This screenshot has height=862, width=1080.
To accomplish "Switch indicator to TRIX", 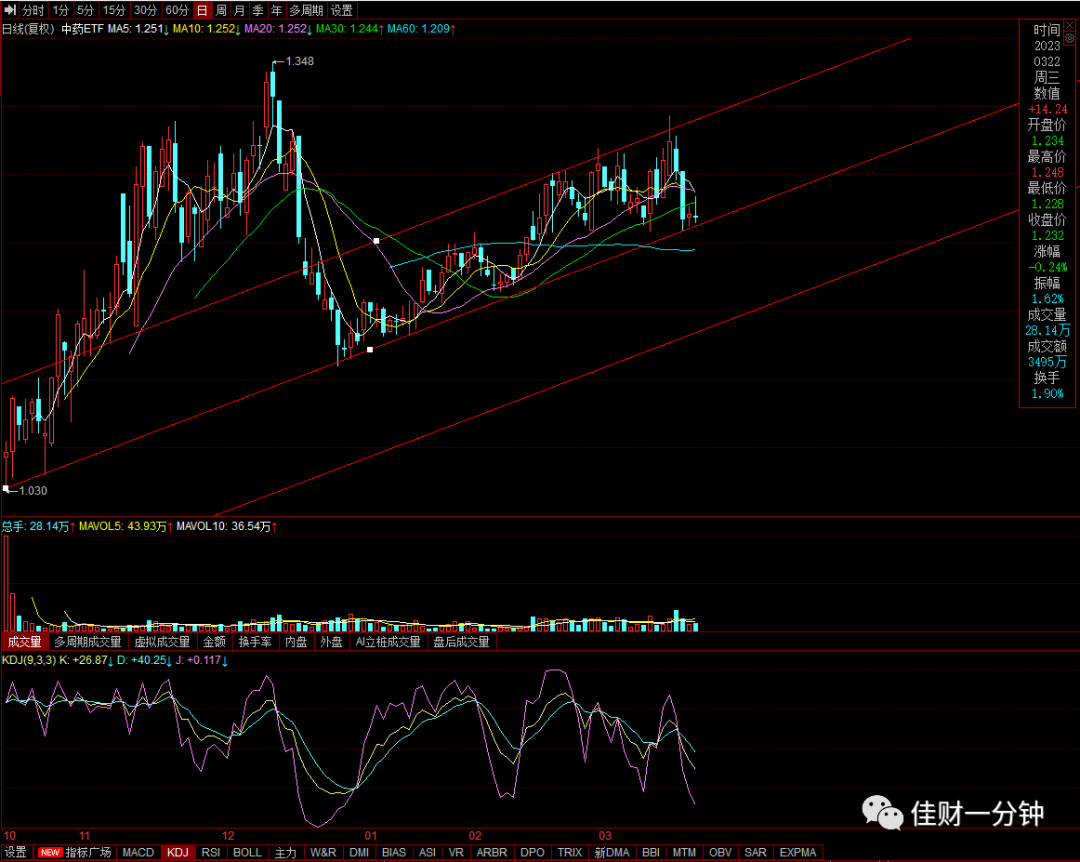I will 570,852.
